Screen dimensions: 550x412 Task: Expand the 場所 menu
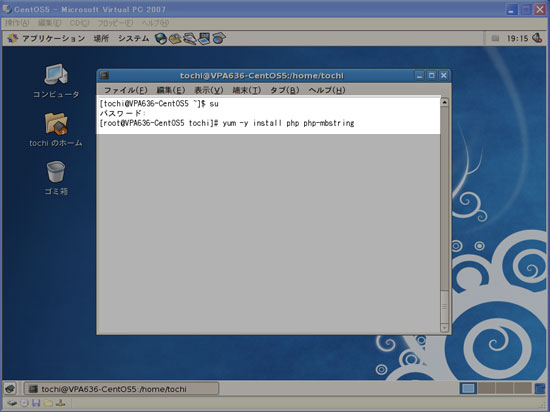click(x=101, y=38)
